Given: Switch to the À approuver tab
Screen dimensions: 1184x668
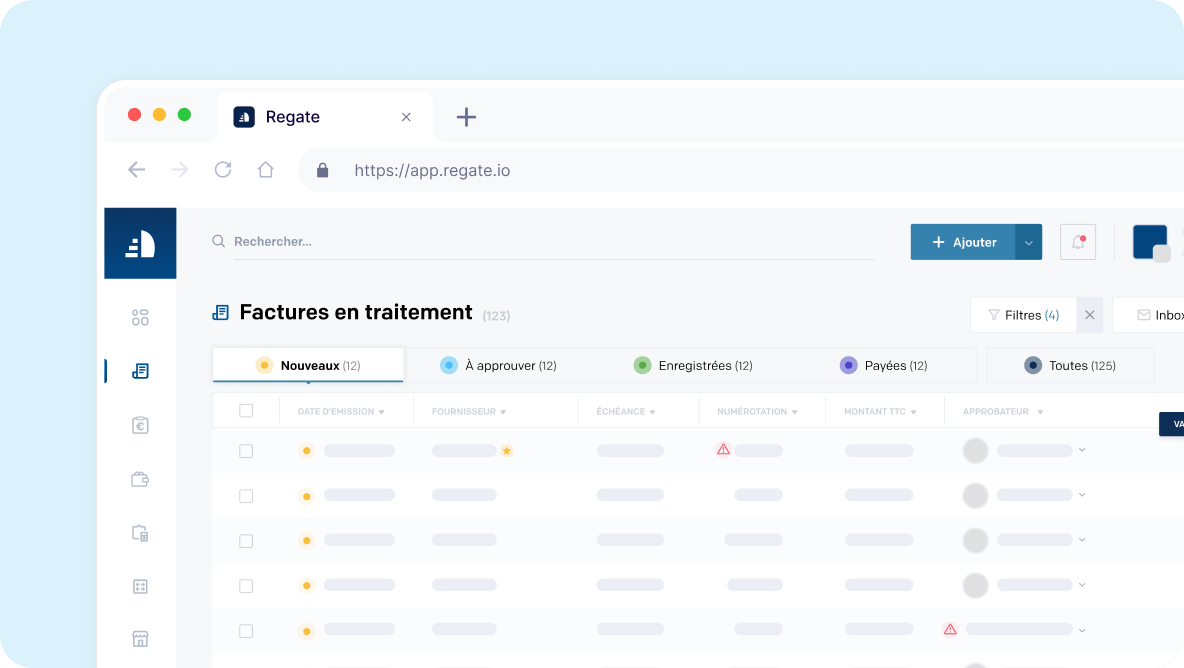Looking at the screenshot, I should pyautogui.click(x=499, y=366).
